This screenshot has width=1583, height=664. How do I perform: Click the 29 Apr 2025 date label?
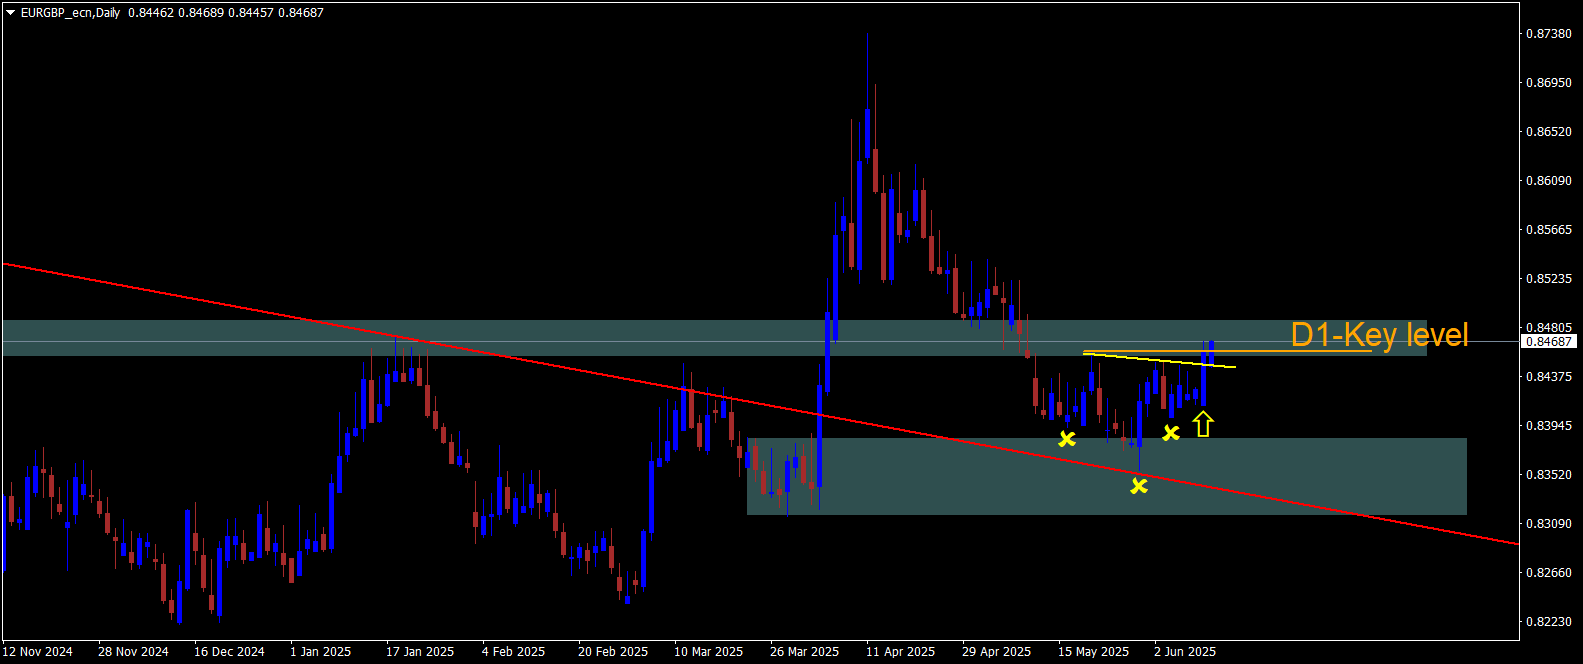[x=996, y=652]
